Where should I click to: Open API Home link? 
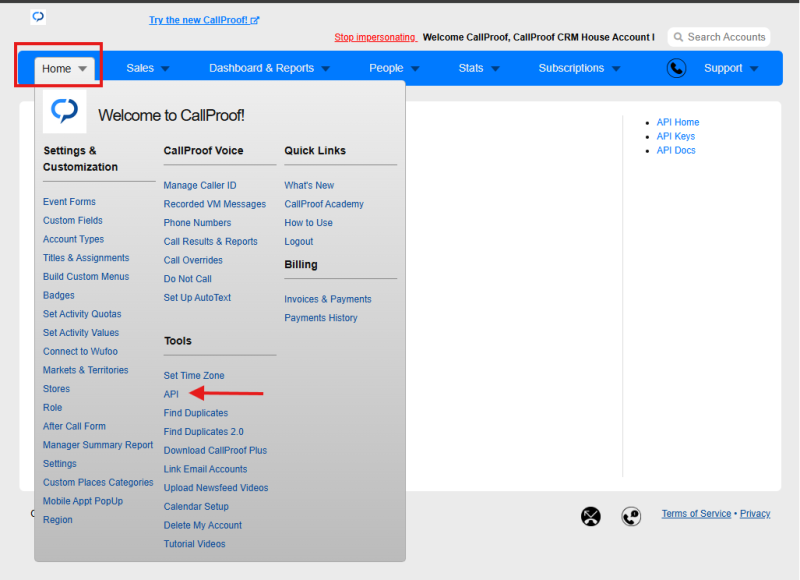(x=678, y=122)
